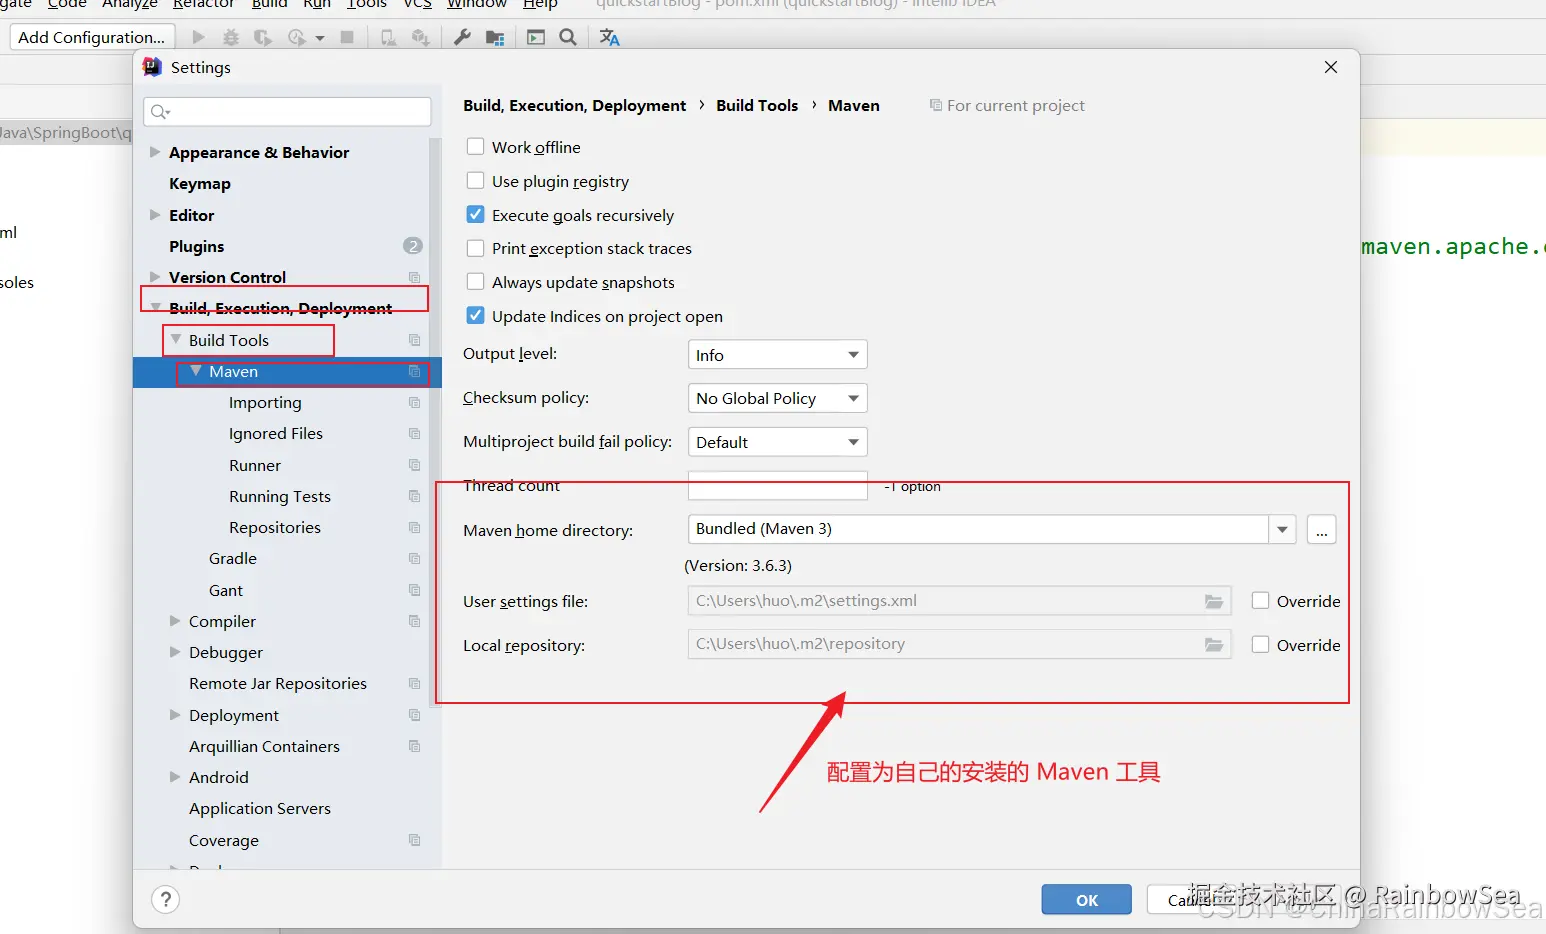
Task: Close the Settings dialog
Action: pos(1331,67)
